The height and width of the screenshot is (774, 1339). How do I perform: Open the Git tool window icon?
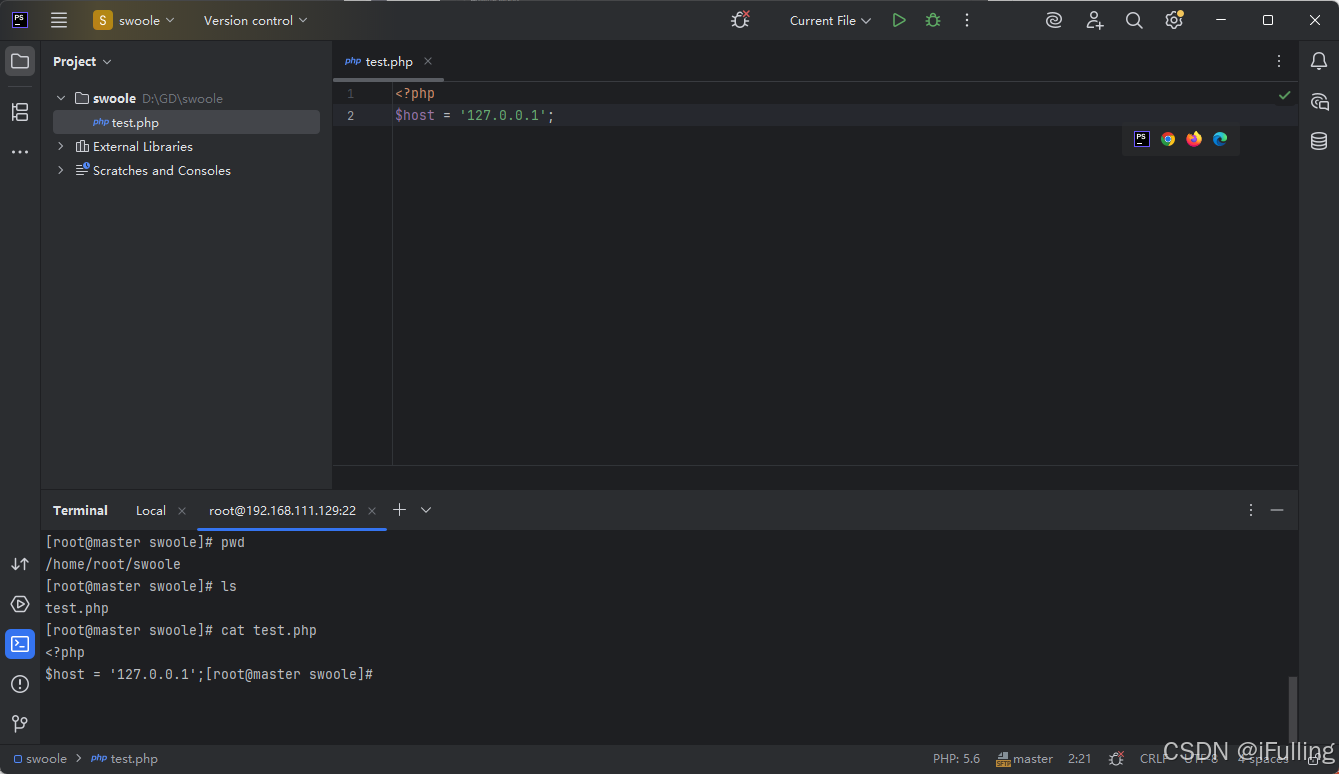[20, 723]
